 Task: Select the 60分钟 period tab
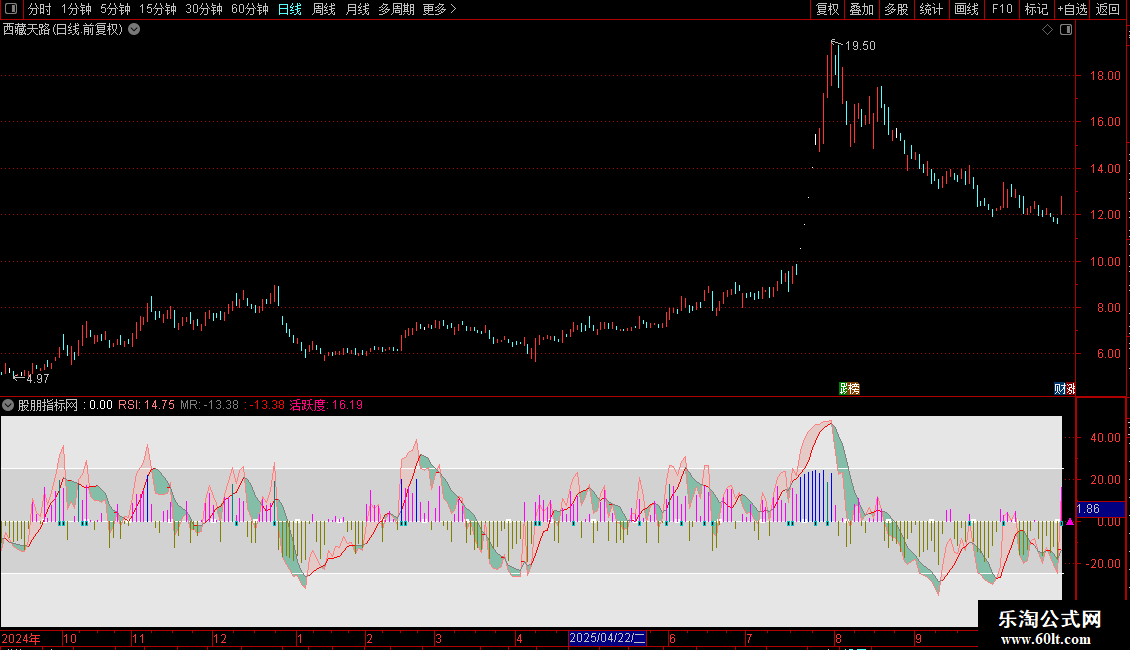[250, 9]
